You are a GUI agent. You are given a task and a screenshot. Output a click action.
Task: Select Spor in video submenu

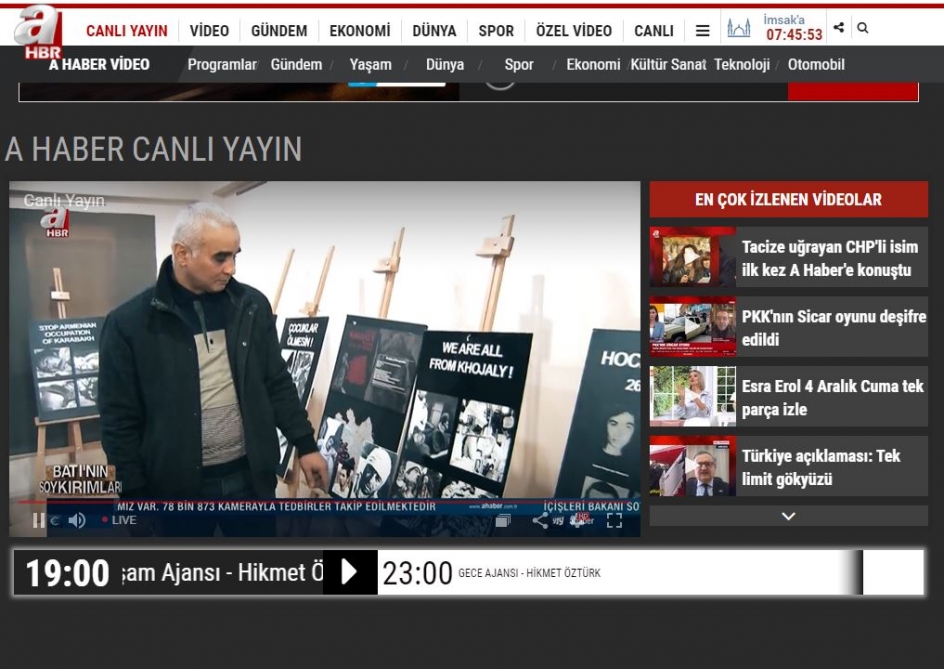pyautogui.click(x=519, y=64)
